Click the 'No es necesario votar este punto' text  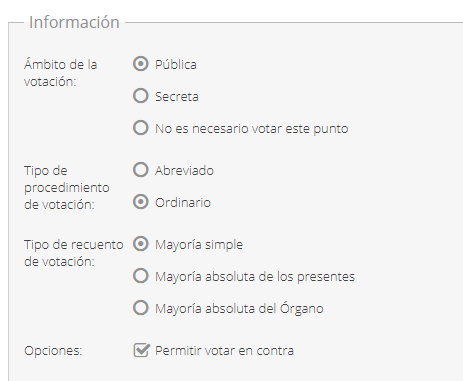coord(252,129)
